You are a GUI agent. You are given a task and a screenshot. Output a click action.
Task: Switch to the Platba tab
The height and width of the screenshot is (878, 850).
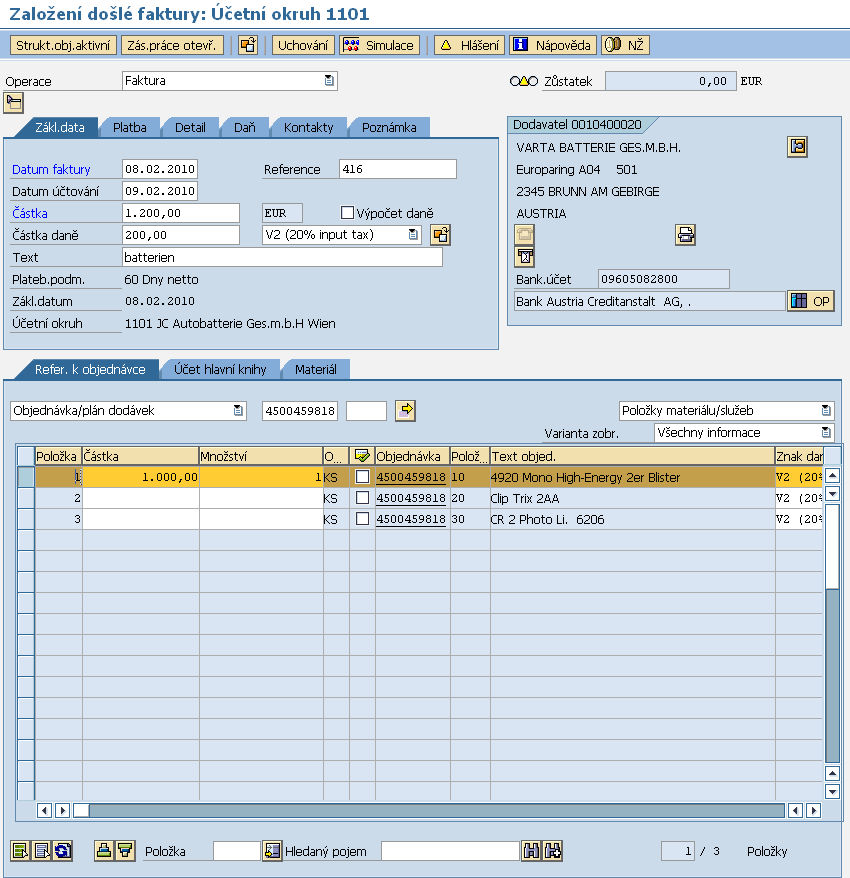[130, 127]
